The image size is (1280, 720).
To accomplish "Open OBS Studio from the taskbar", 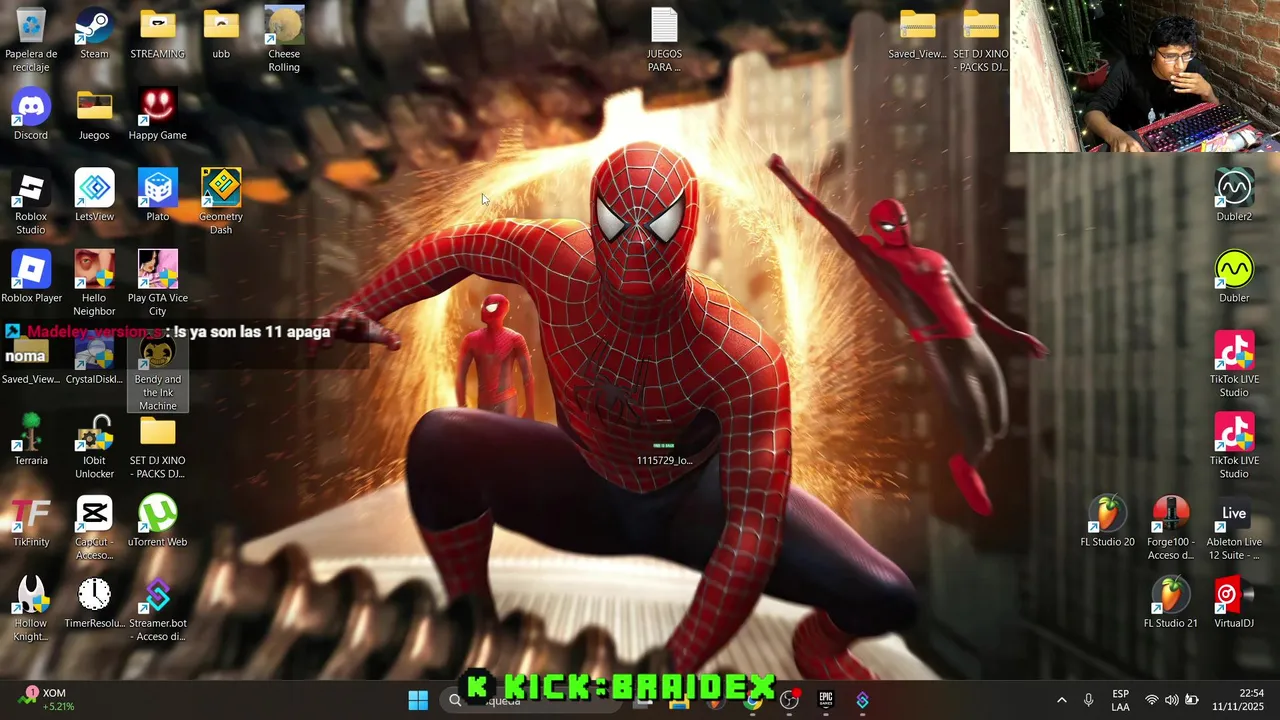I will coord(789,700).
